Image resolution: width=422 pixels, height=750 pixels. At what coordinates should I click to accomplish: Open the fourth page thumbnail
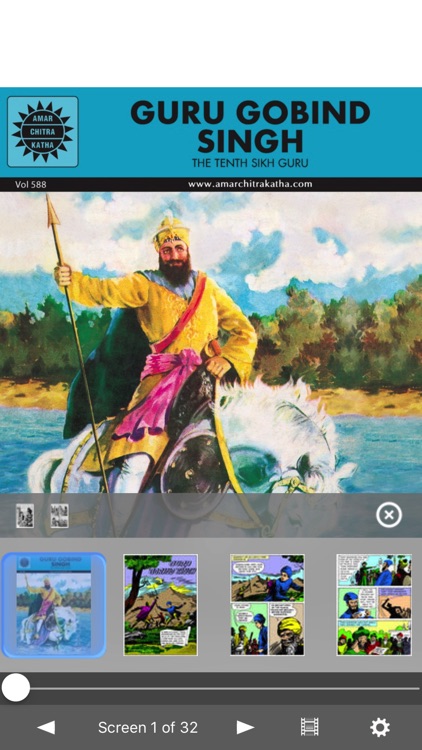click(x=374, y=605)
